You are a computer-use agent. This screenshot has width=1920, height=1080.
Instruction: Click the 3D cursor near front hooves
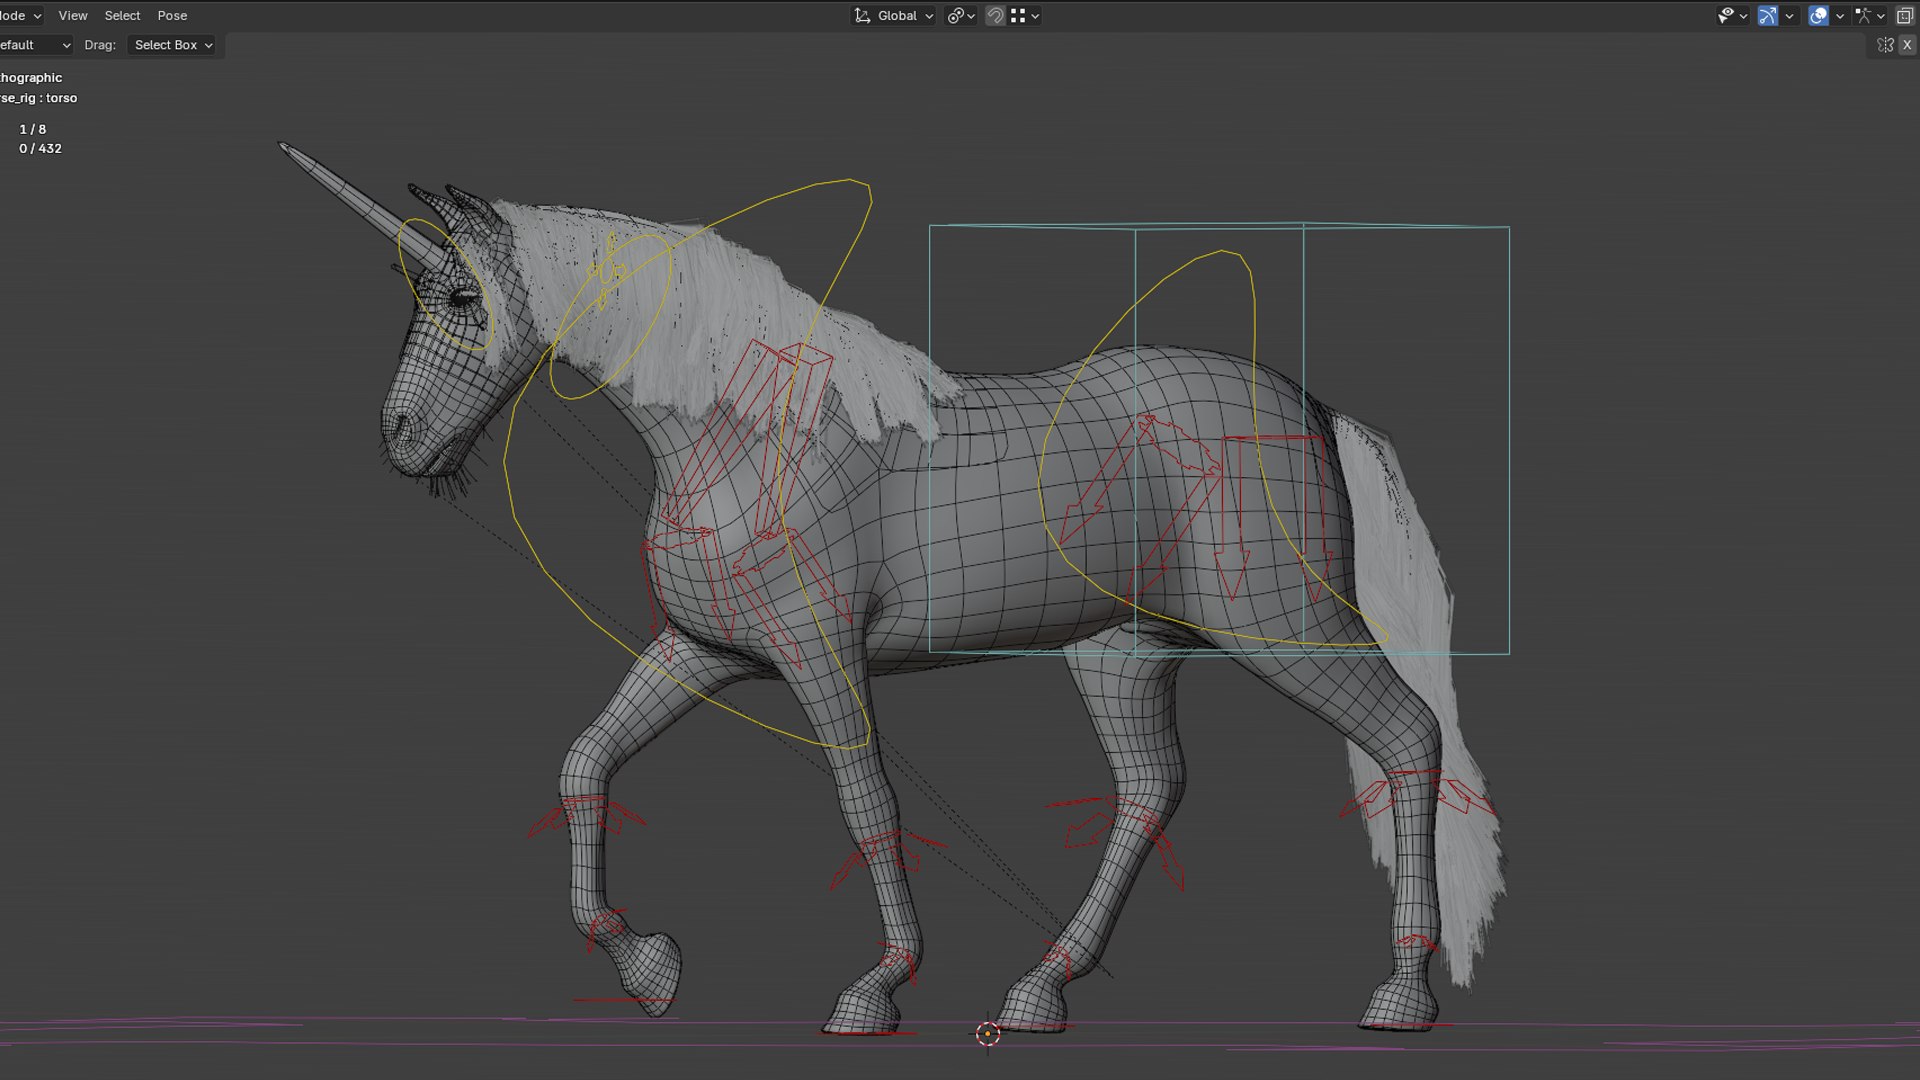(988, 1034)
